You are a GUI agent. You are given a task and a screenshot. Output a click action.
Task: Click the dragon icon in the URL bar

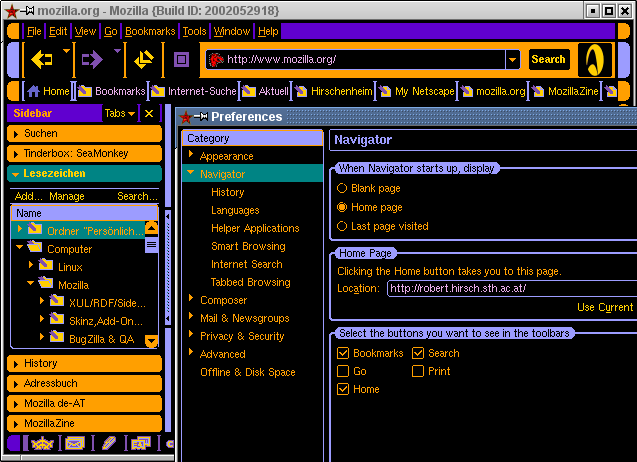[216, 60]
